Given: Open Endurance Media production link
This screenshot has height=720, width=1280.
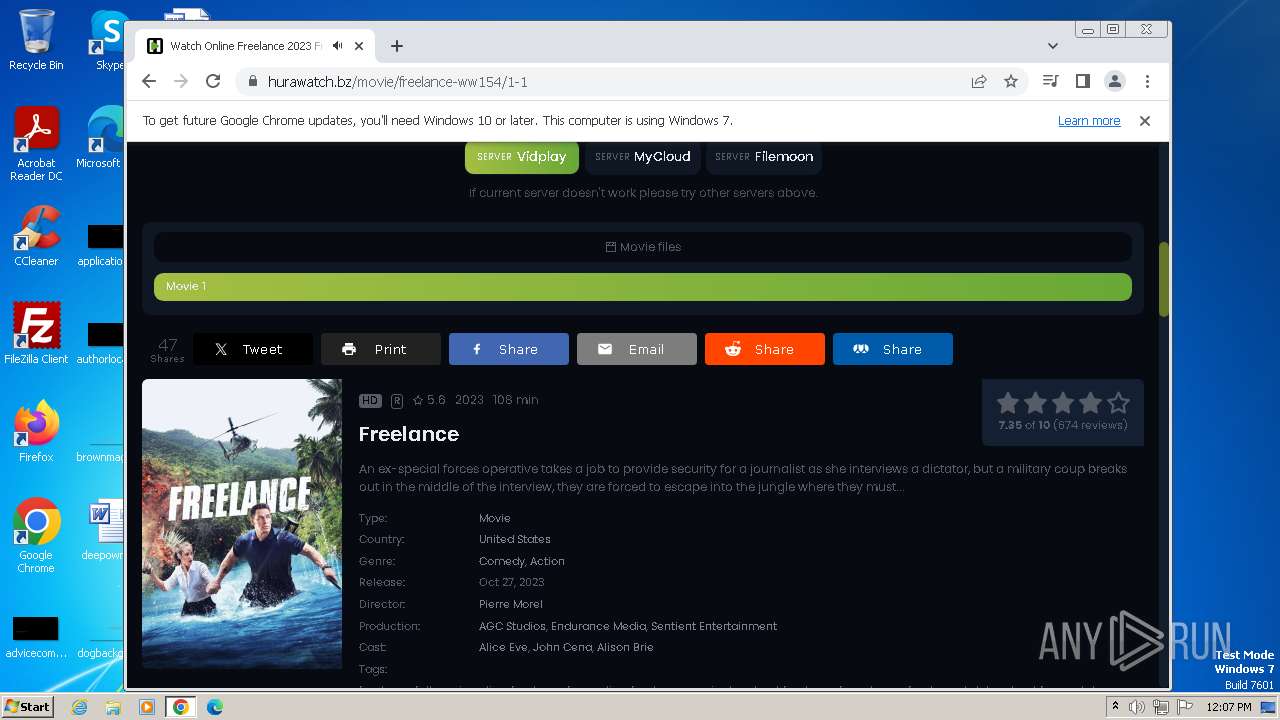Looking at the screenshot, I should coord(599,627).
